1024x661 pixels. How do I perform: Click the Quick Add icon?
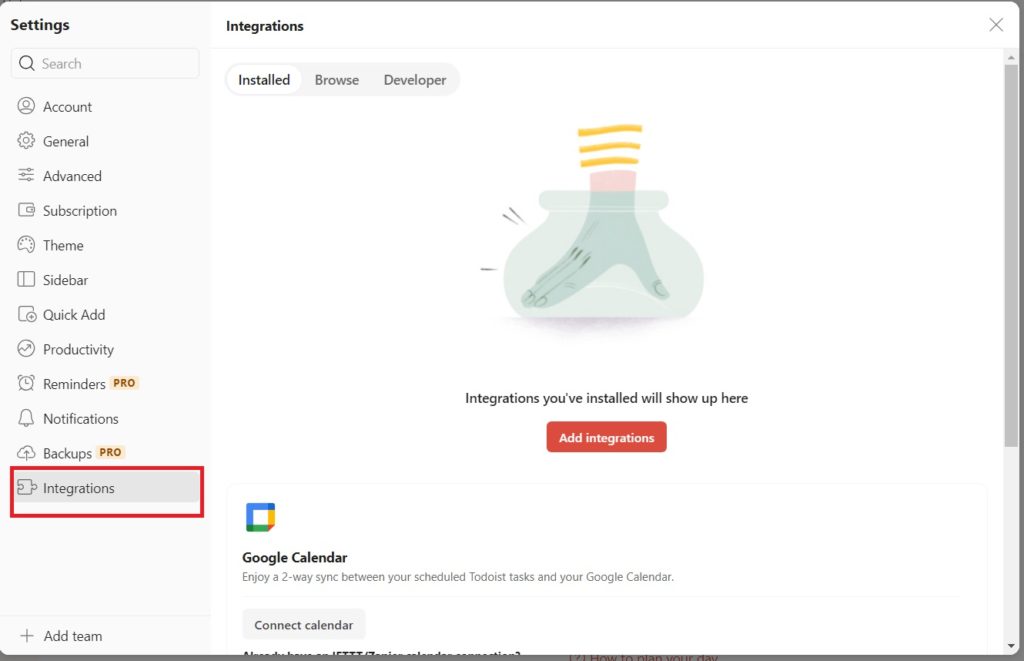(27, 314)
